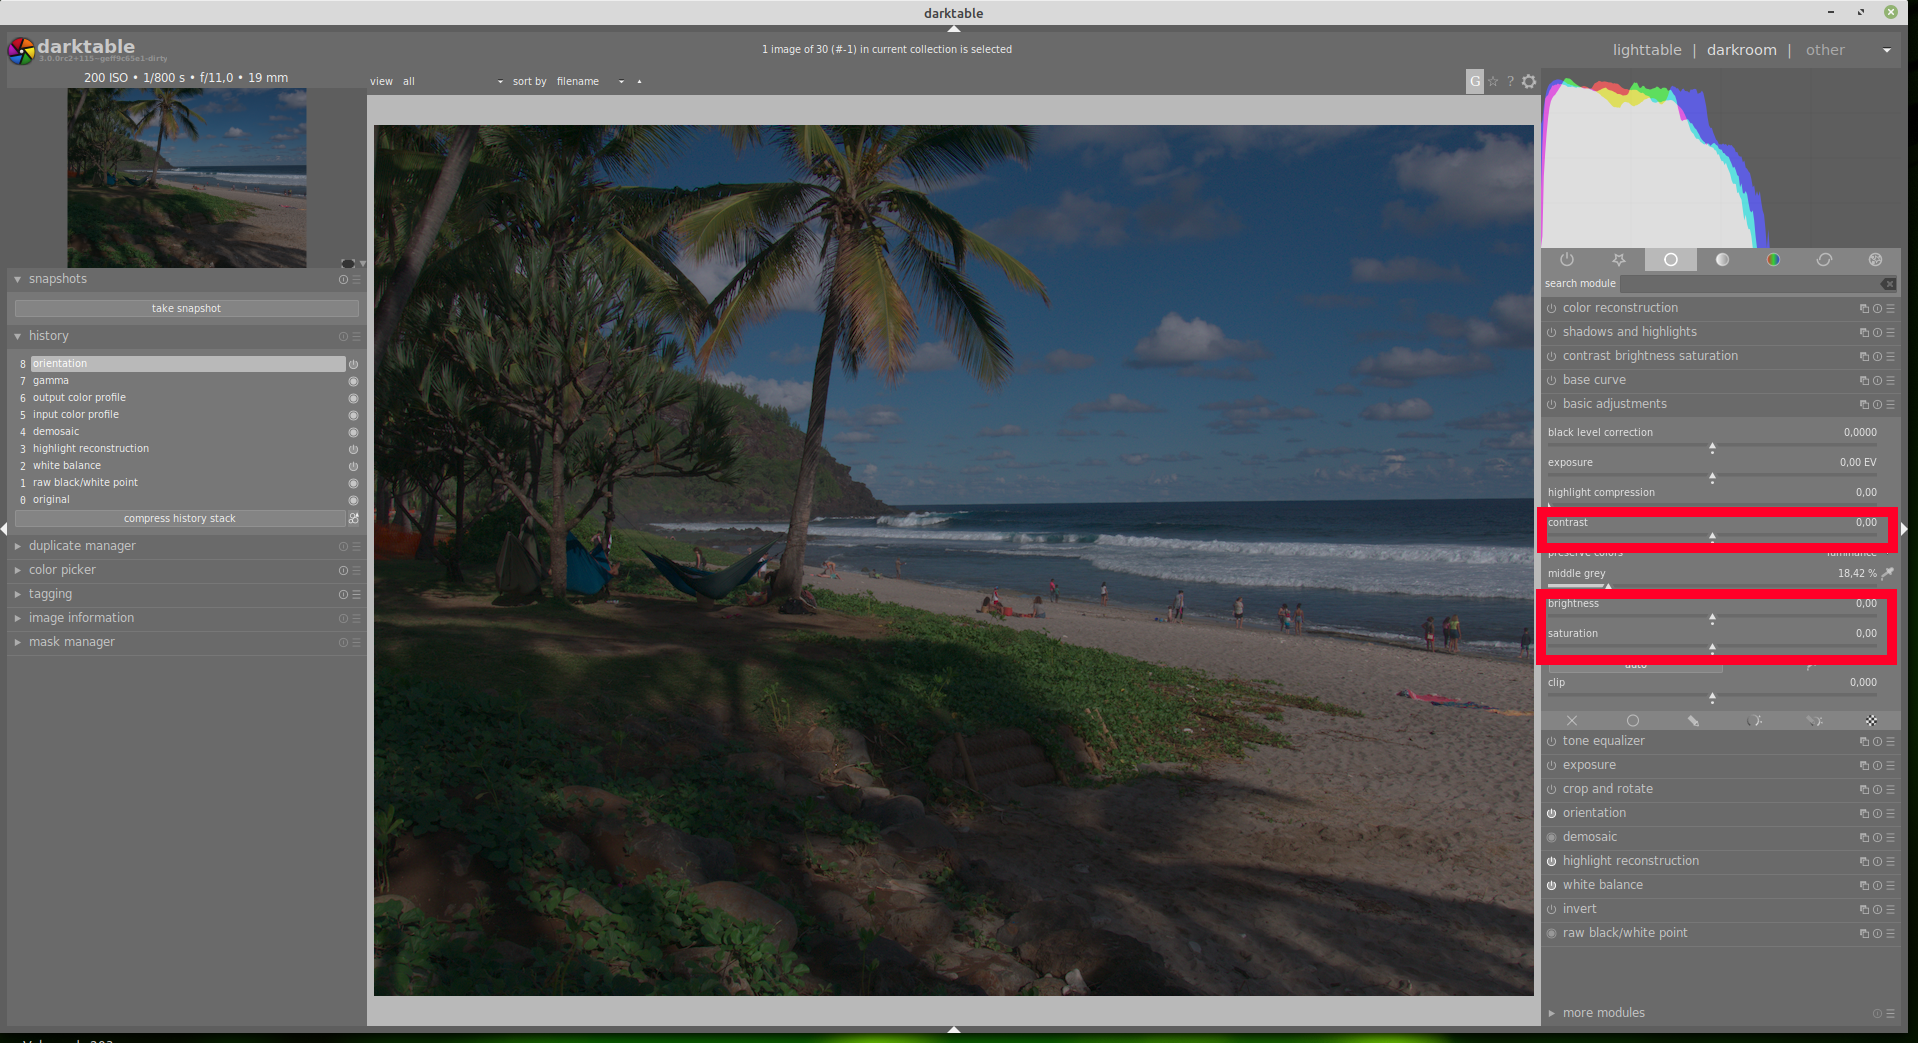Image resolution: width=1918 pixels, height=1043 pixels.
Task: Enable the base curve module
Action: point(1552,380)
